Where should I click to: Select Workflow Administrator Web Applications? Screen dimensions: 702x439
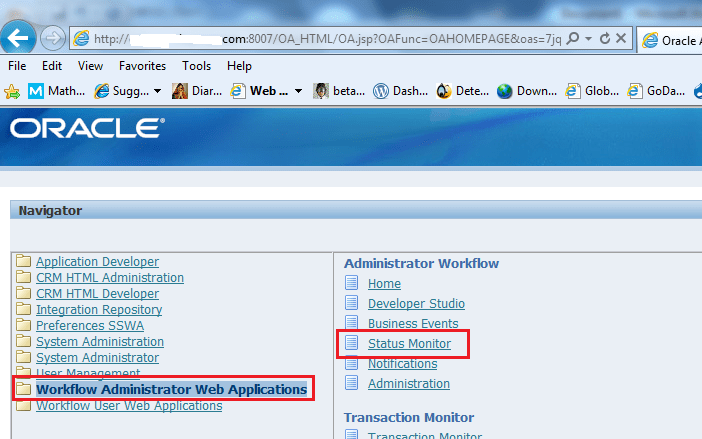171,389
